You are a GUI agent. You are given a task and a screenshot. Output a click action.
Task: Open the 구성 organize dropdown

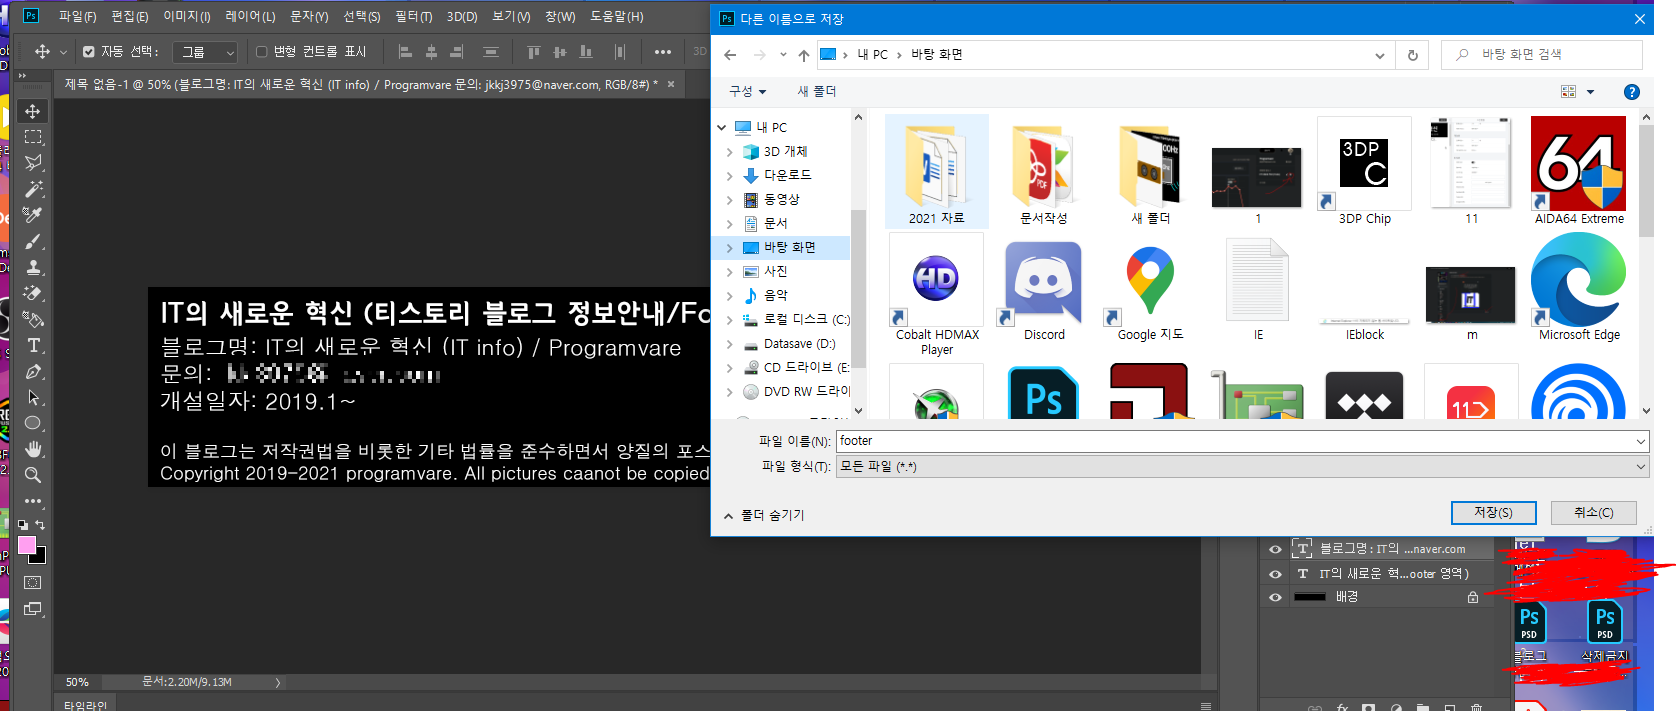click(x=747, y=91)
